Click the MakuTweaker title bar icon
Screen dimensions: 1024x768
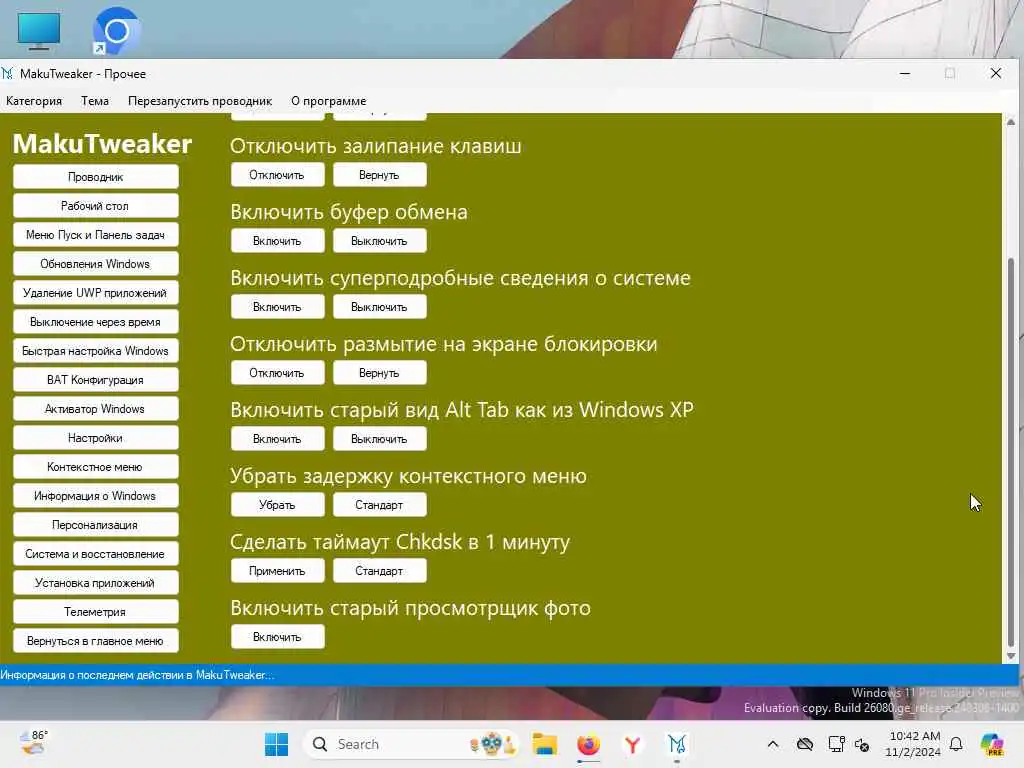click(x=8, y=74)
